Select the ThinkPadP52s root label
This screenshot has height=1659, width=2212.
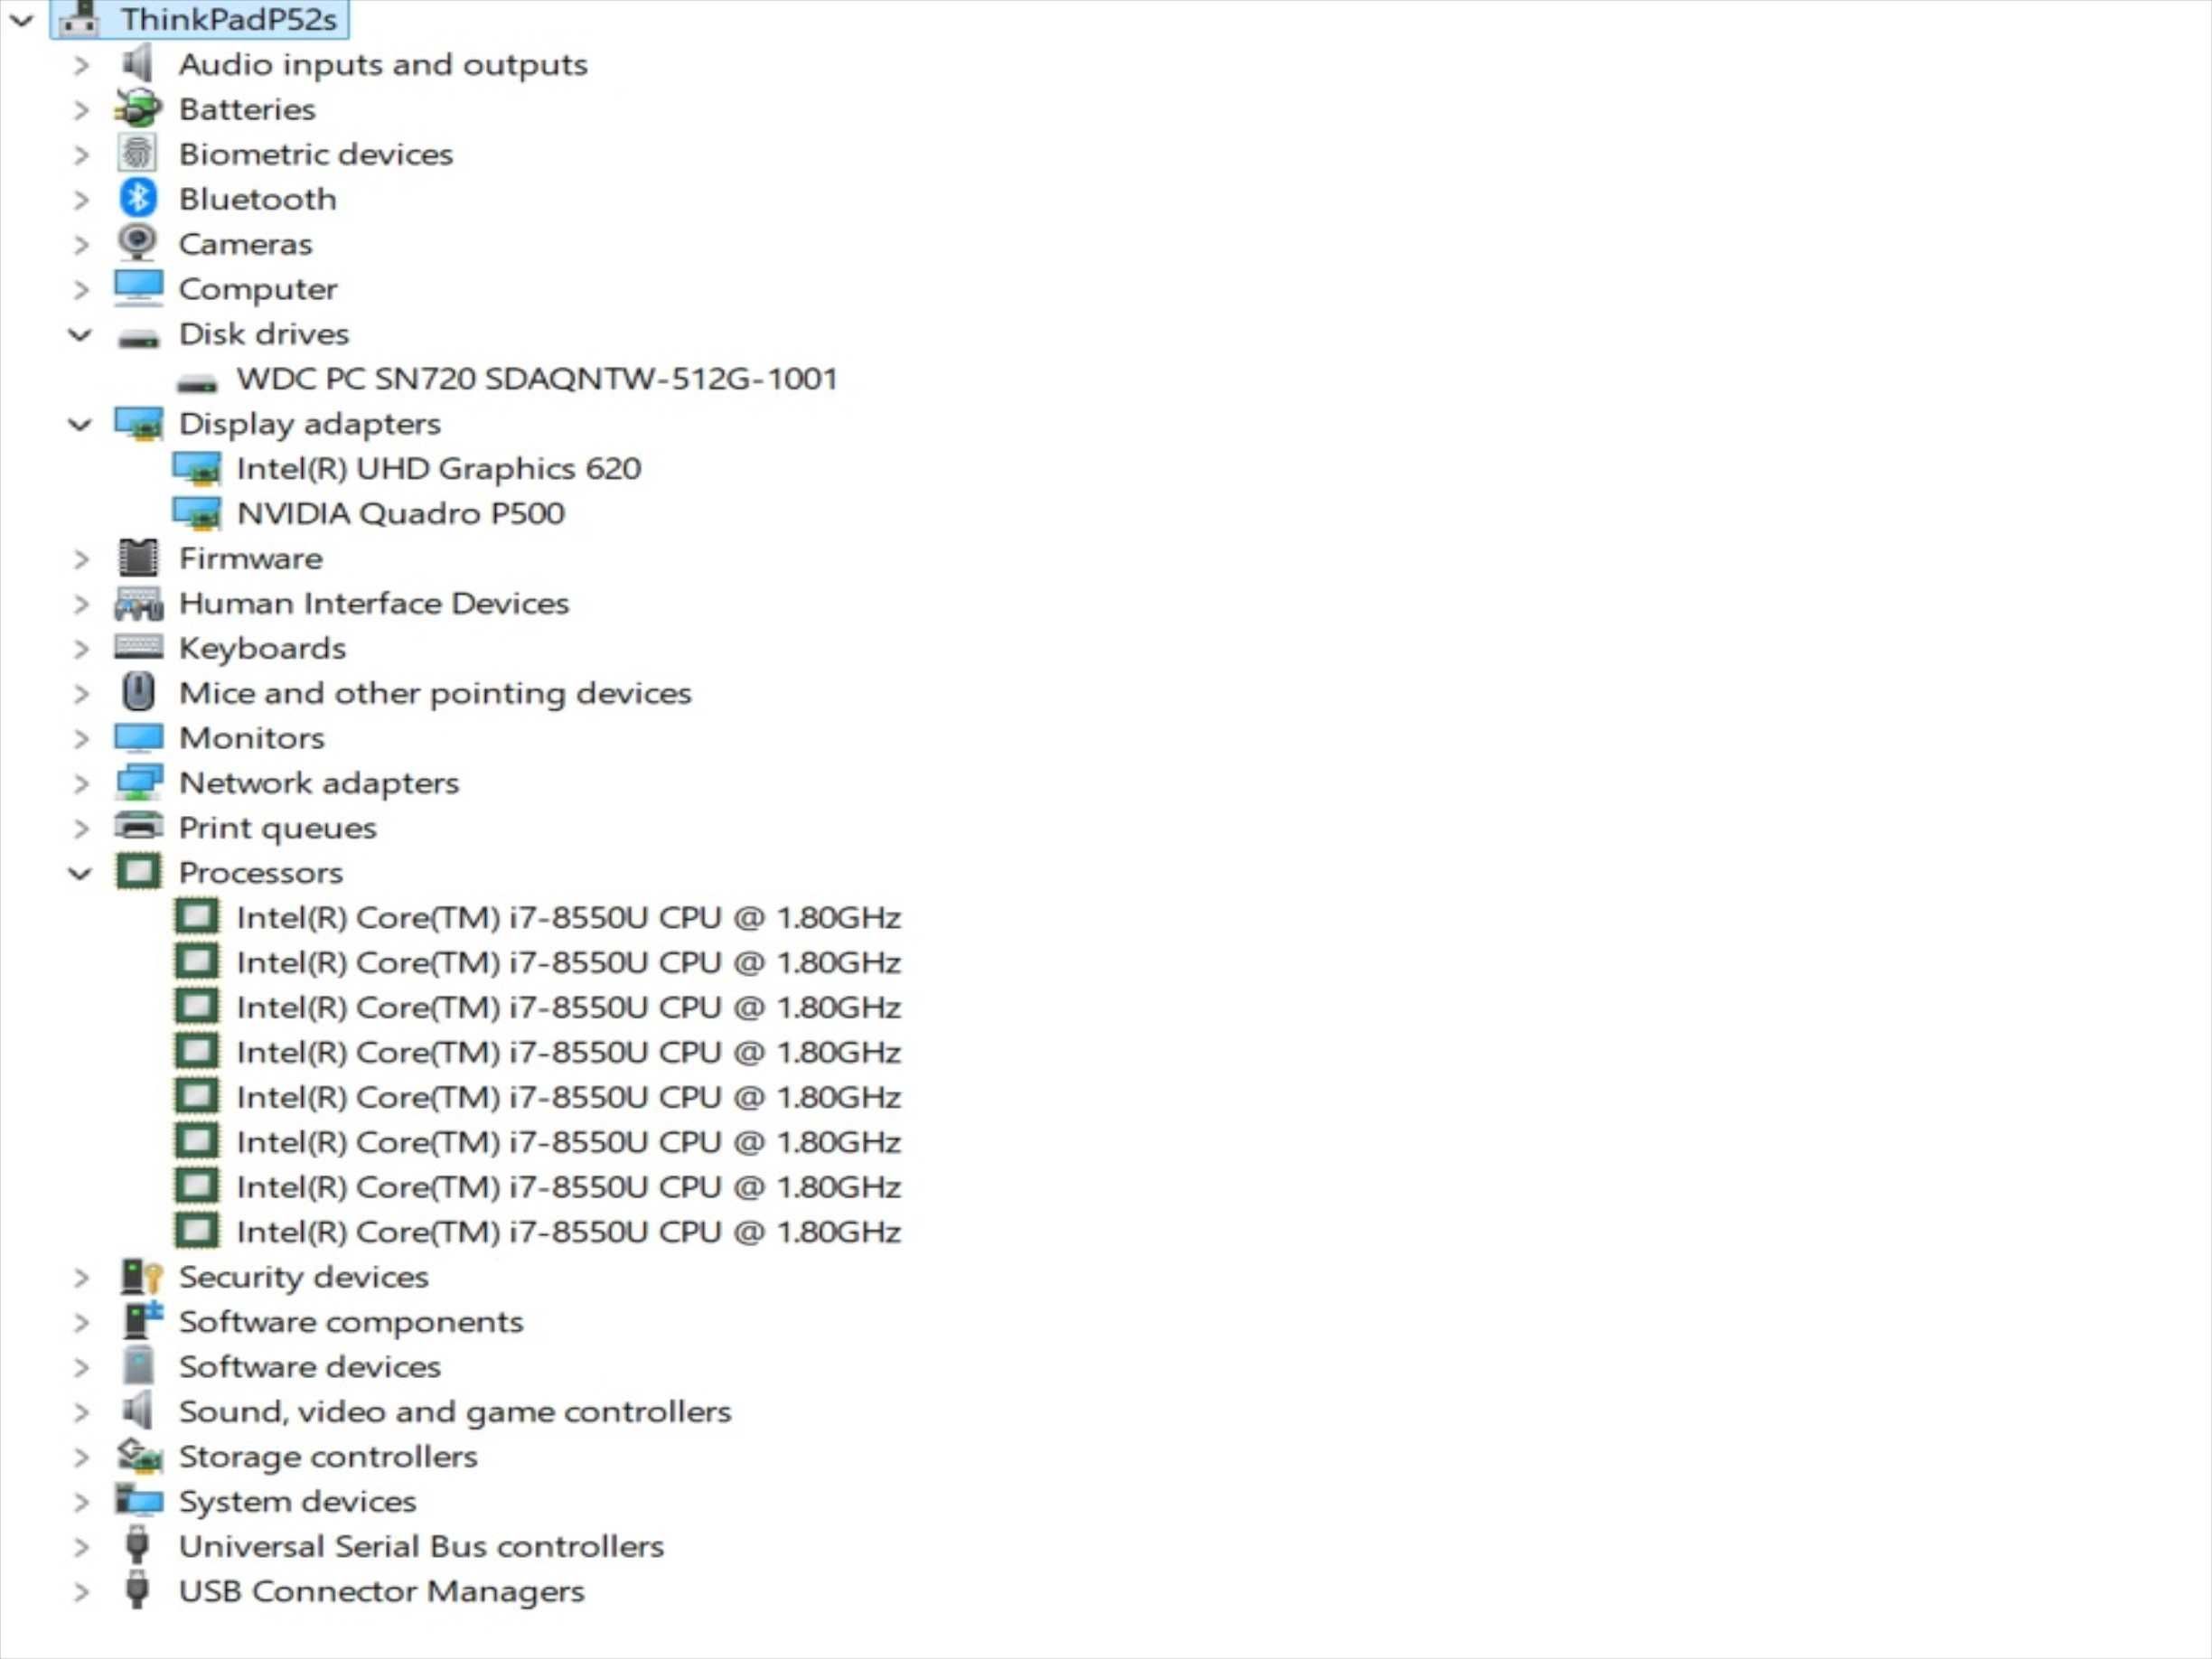pos(229,19)
